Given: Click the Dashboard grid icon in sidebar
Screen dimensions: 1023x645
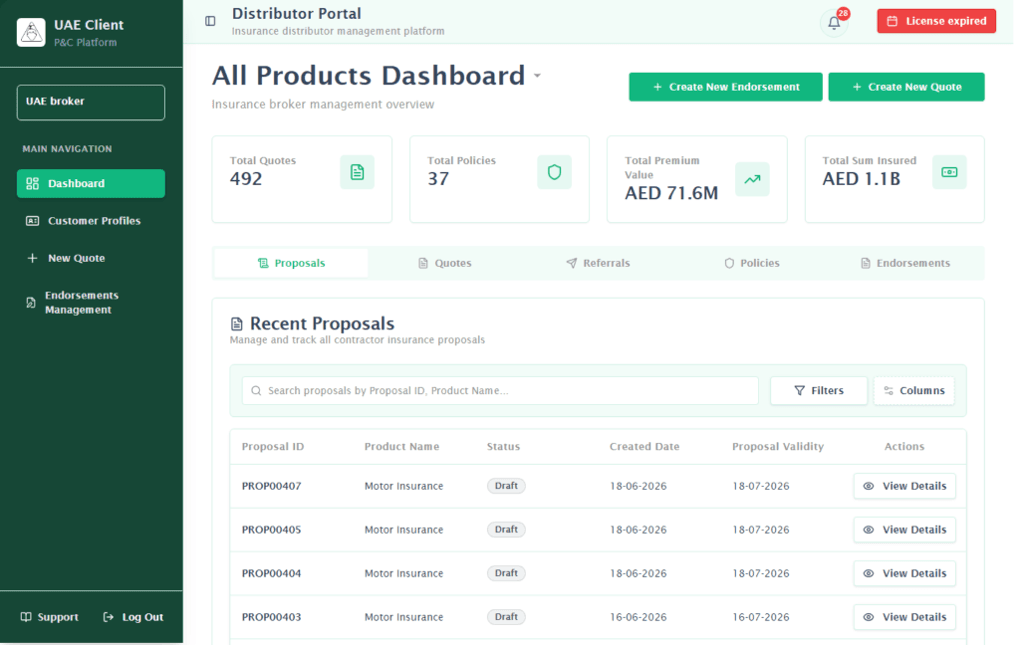Looking at the screenshot, I should coord(32,183).
